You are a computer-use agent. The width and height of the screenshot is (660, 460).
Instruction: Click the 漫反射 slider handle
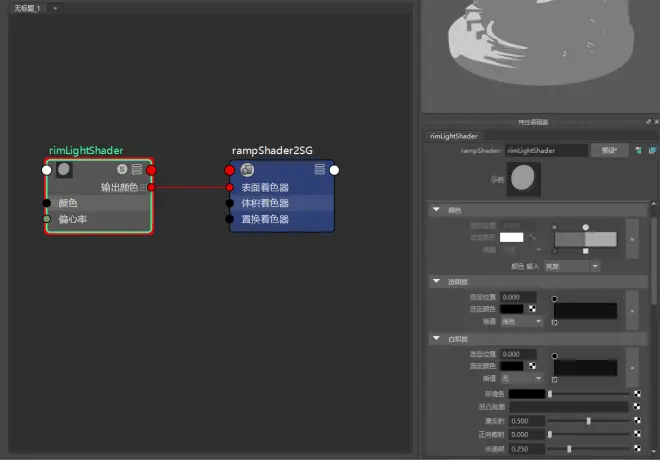click(x=588, y=421)
